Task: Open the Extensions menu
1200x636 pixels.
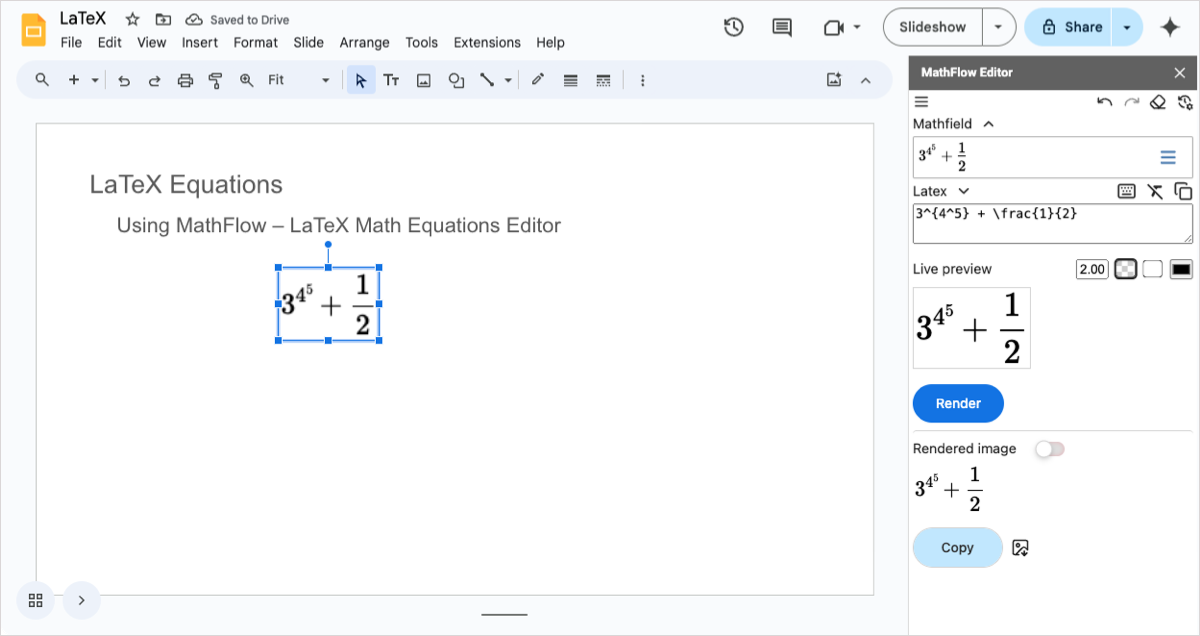Action: click(487, 42)
